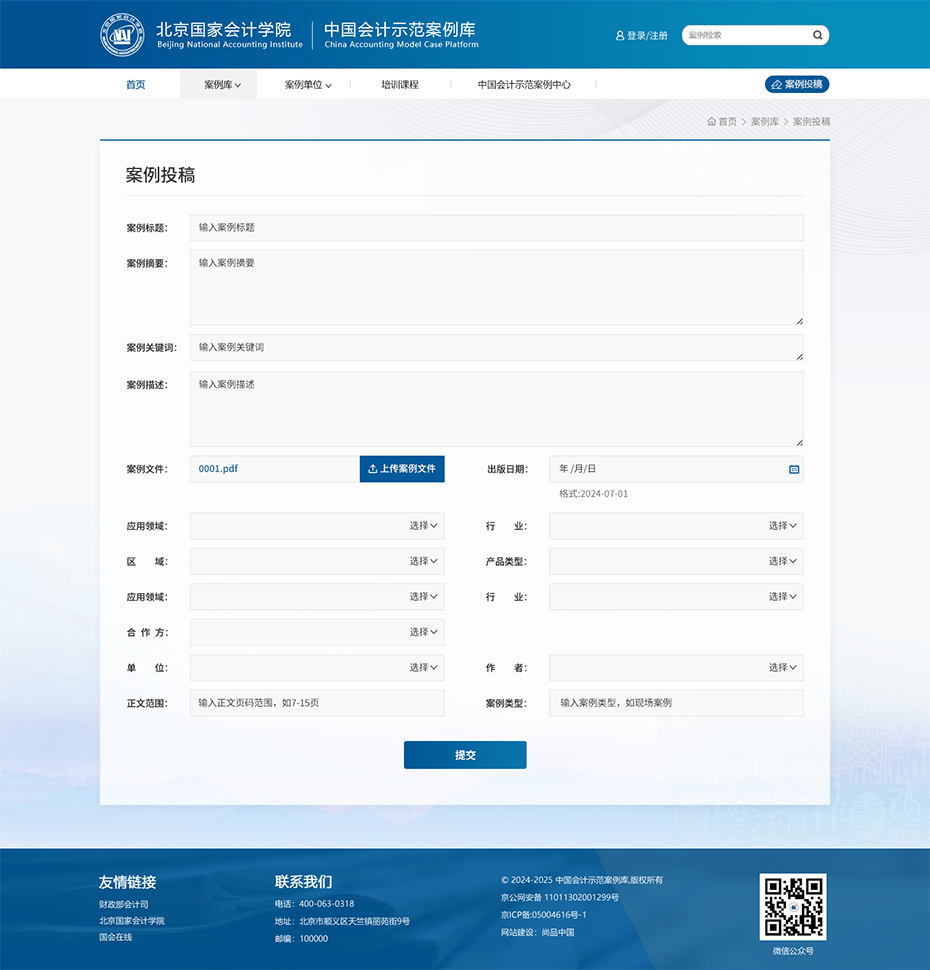Click the search magnifier icon
This screenshot has width=930, height=970.
click(x=817, y=34)
